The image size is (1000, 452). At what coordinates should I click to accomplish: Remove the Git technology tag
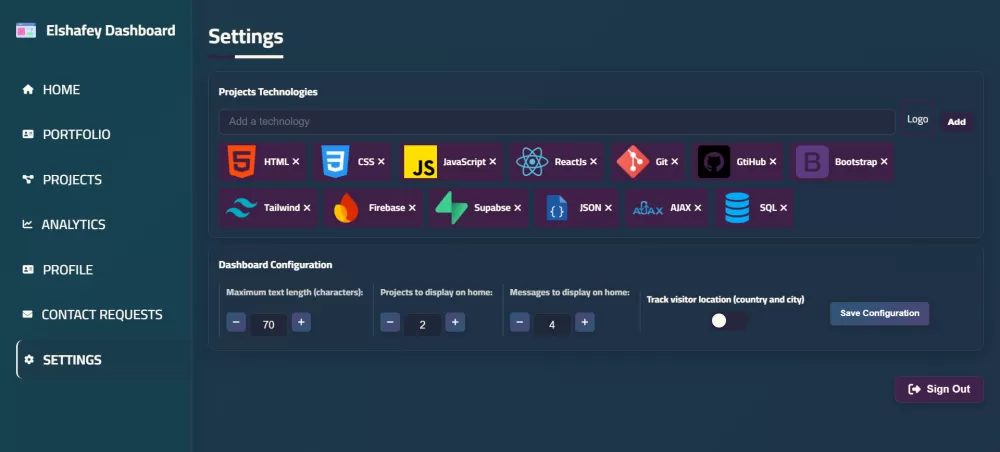pos(675,162)
